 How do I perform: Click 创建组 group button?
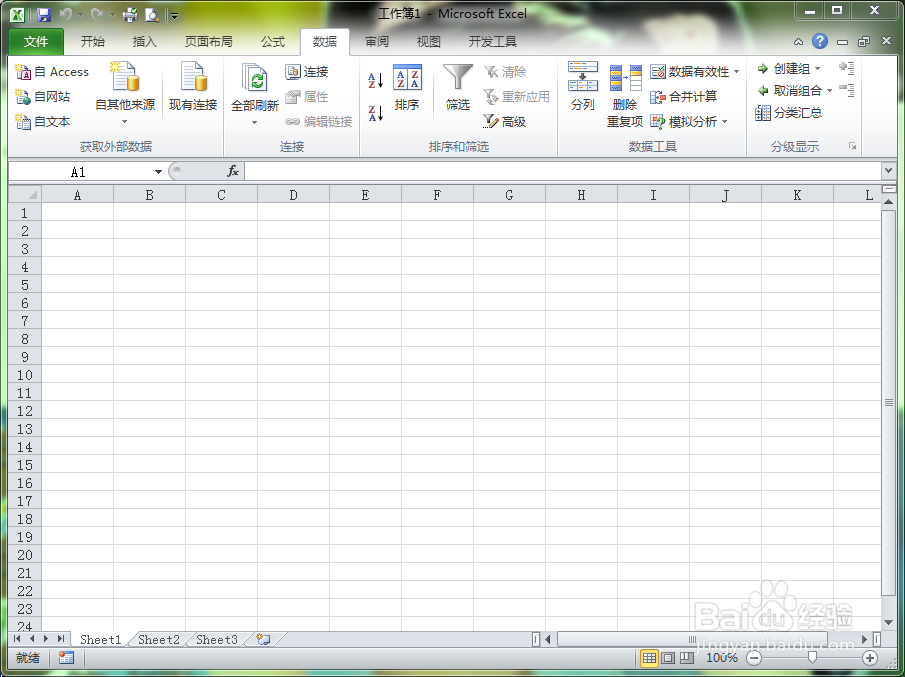coord(784,69)
